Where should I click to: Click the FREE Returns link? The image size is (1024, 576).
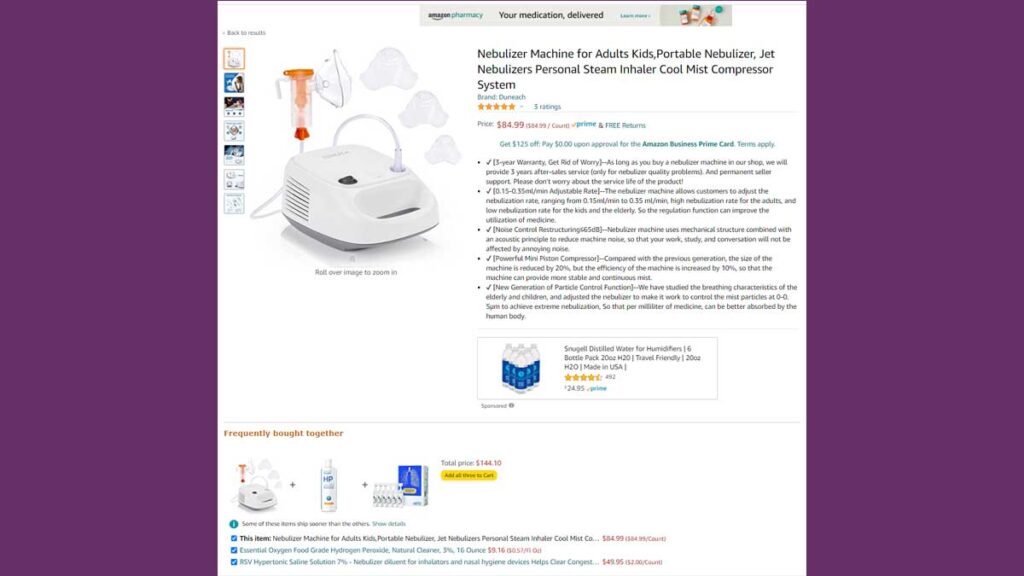(x=625, y=125)
